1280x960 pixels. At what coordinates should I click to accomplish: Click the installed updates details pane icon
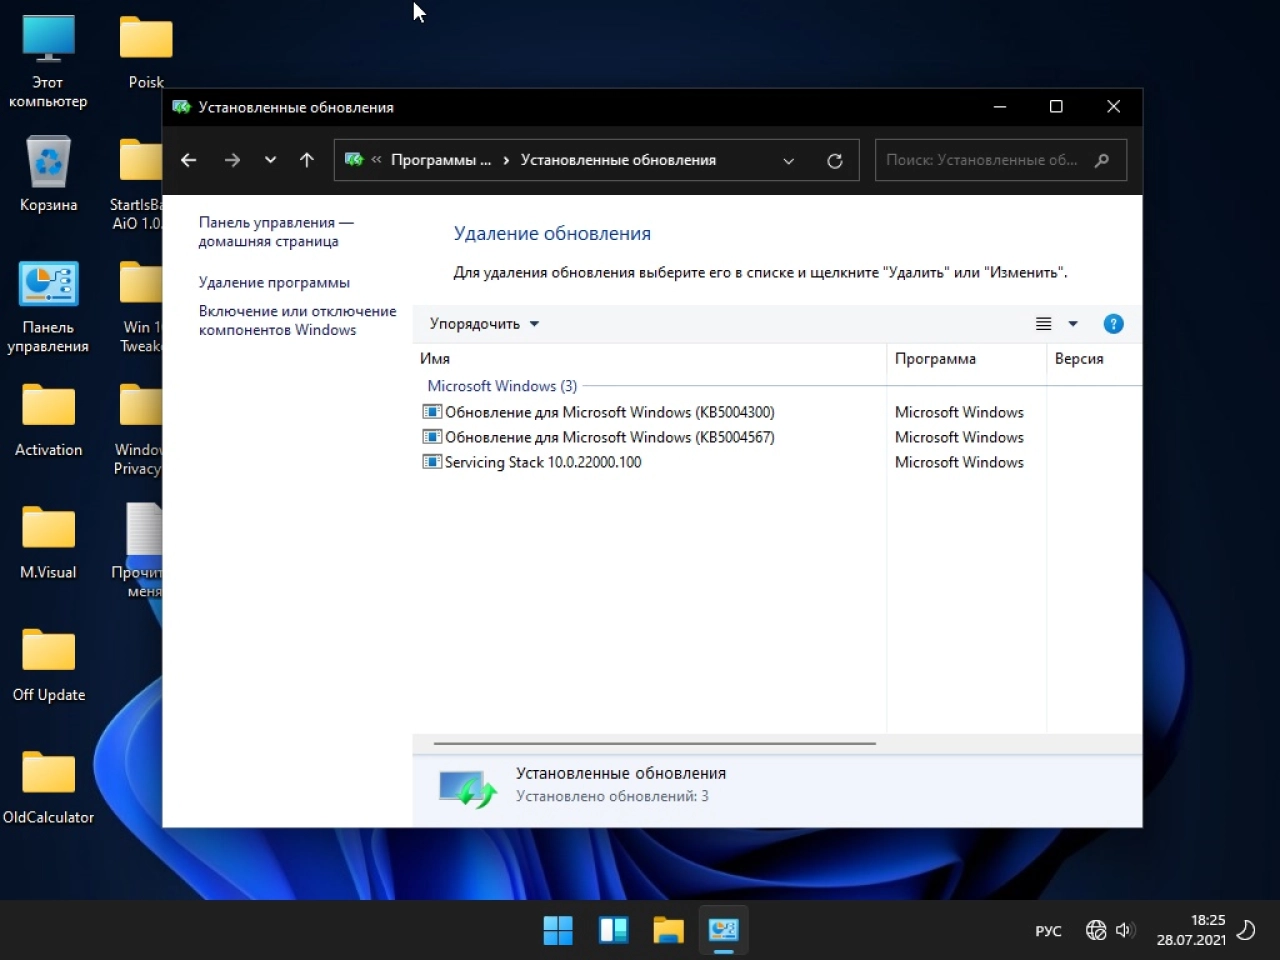(467, 788)
